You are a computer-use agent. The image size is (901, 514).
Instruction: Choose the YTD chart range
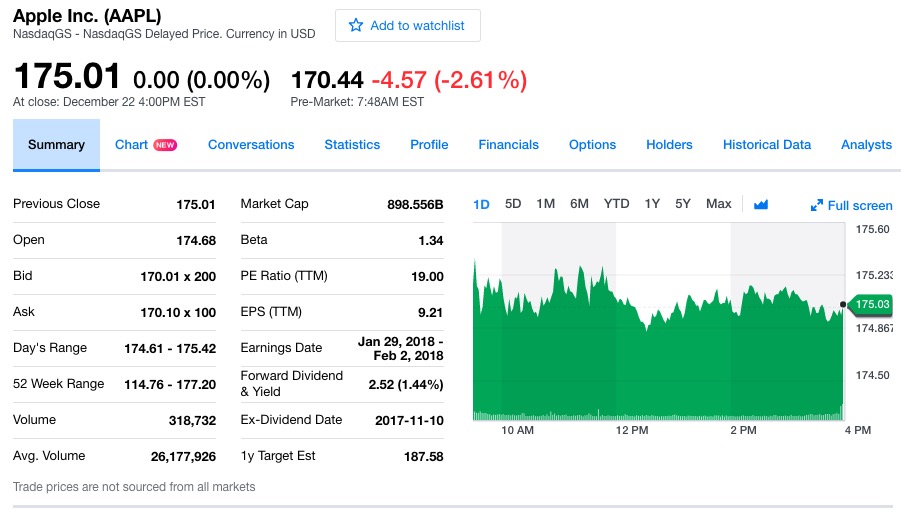(616, 204)
